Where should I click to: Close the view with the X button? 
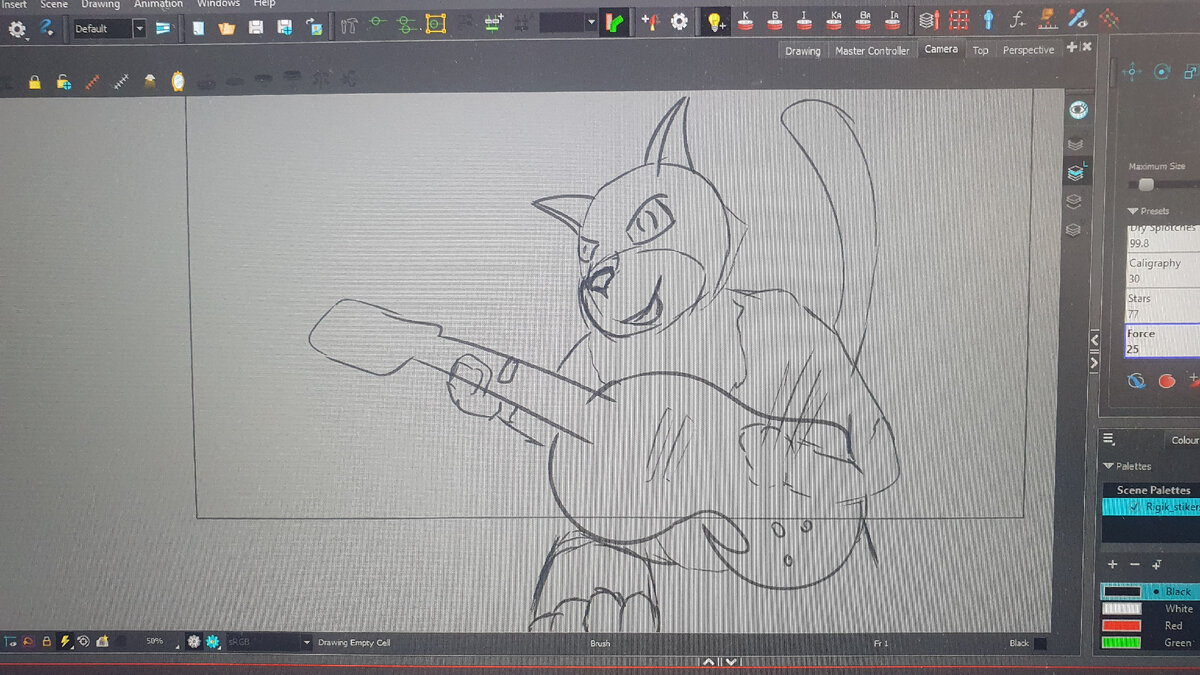point(1087,47)
